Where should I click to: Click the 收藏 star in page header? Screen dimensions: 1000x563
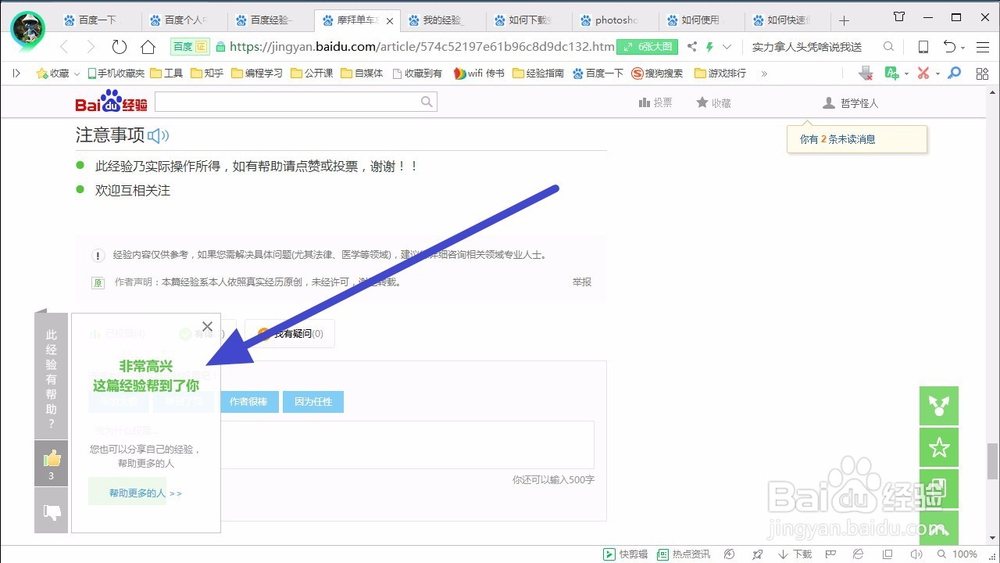coord(713,103)
